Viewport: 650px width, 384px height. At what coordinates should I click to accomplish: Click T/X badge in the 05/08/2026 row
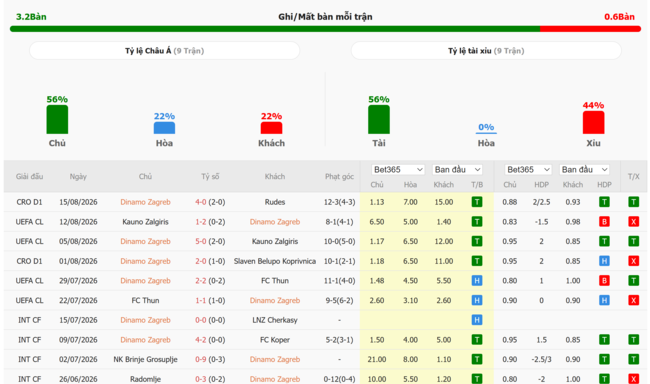633,241
